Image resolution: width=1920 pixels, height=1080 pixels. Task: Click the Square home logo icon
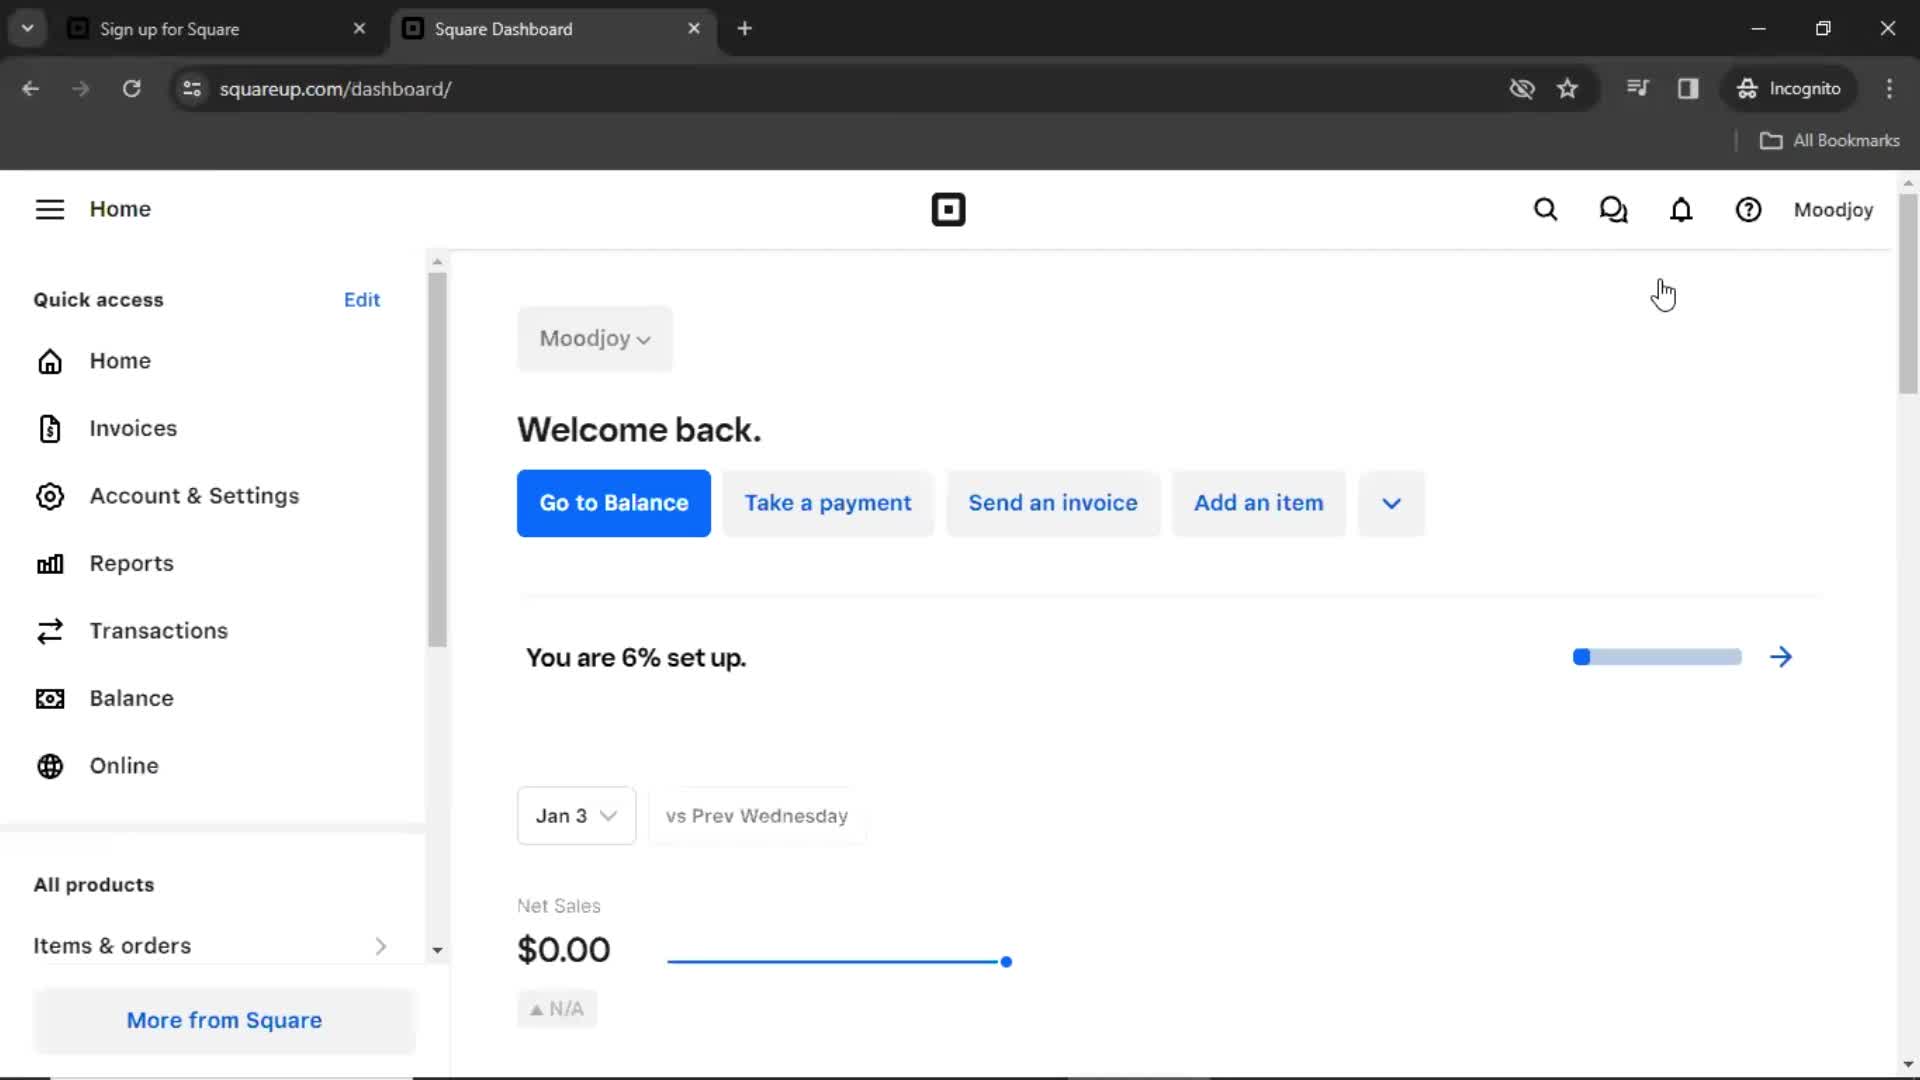pyautogui.click(x=947, y=208)
